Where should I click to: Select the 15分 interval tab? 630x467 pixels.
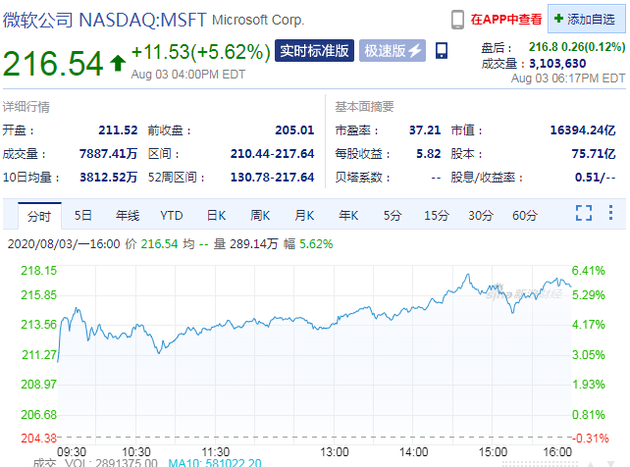tap(436, 215)
